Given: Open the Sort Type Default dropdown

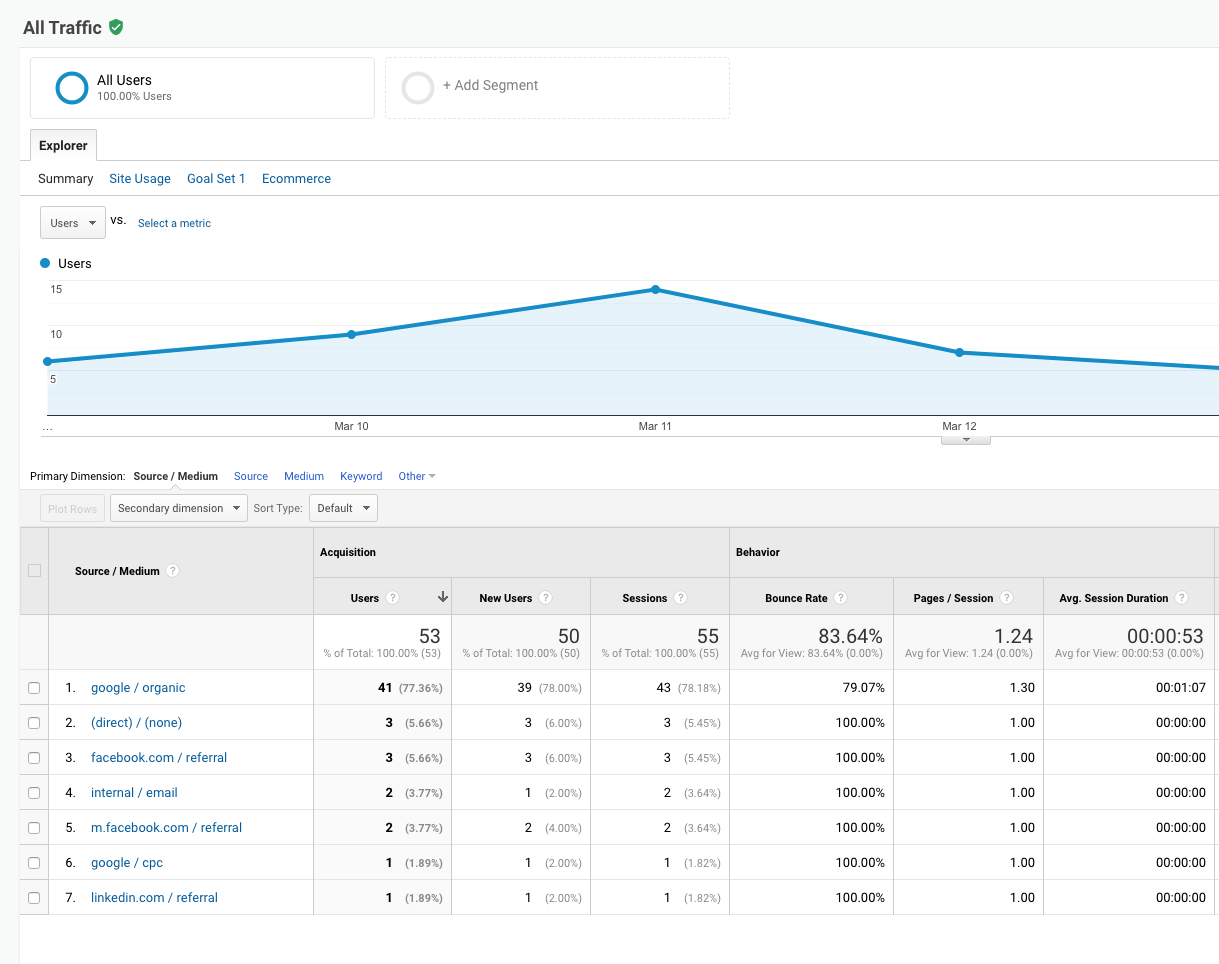Looking at the screenshot, I should click(x=343, y=507).
